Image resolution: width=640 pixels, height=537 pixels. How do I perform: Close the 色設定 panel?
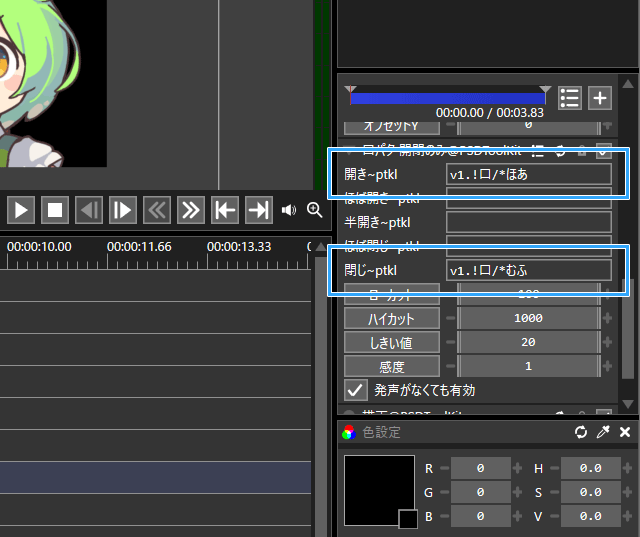(x=625, y=432)
